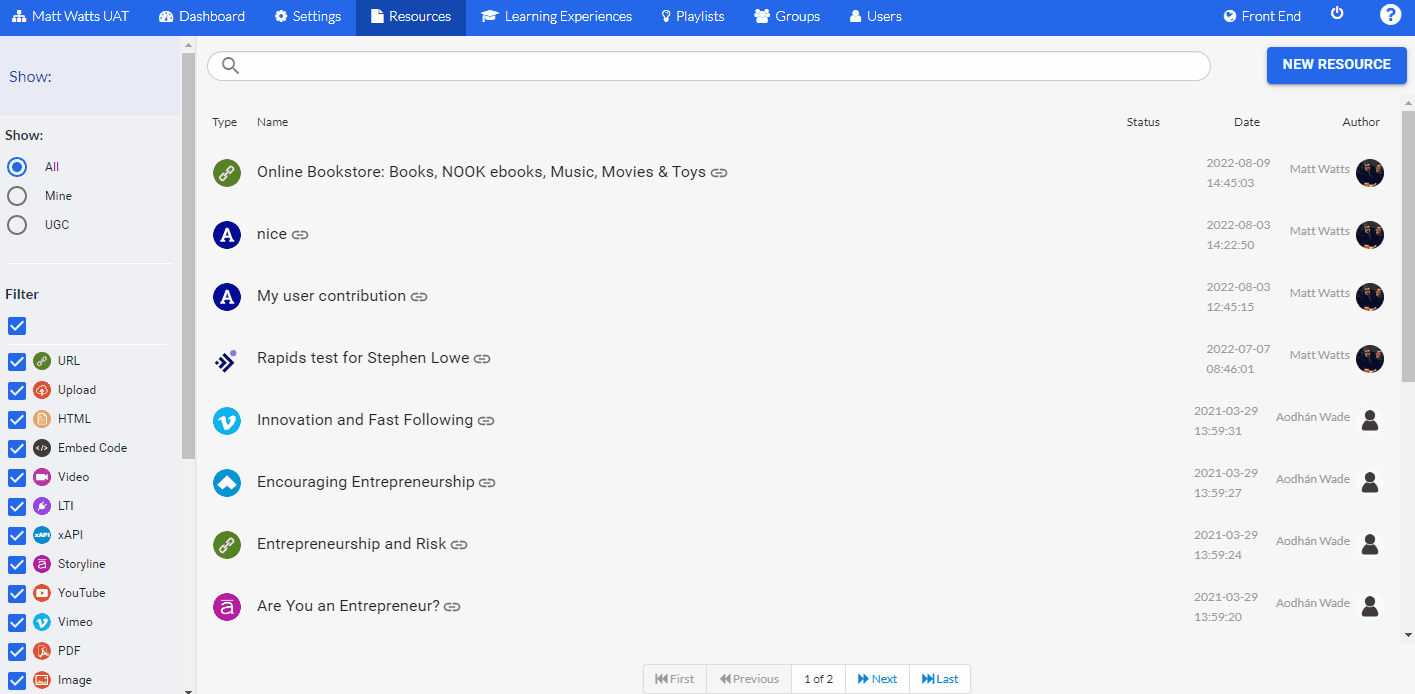Click Matt Watts avatar on Online Bookstore row
Viewport: 1415px width, 694px height.
(x=1370, y=172)
